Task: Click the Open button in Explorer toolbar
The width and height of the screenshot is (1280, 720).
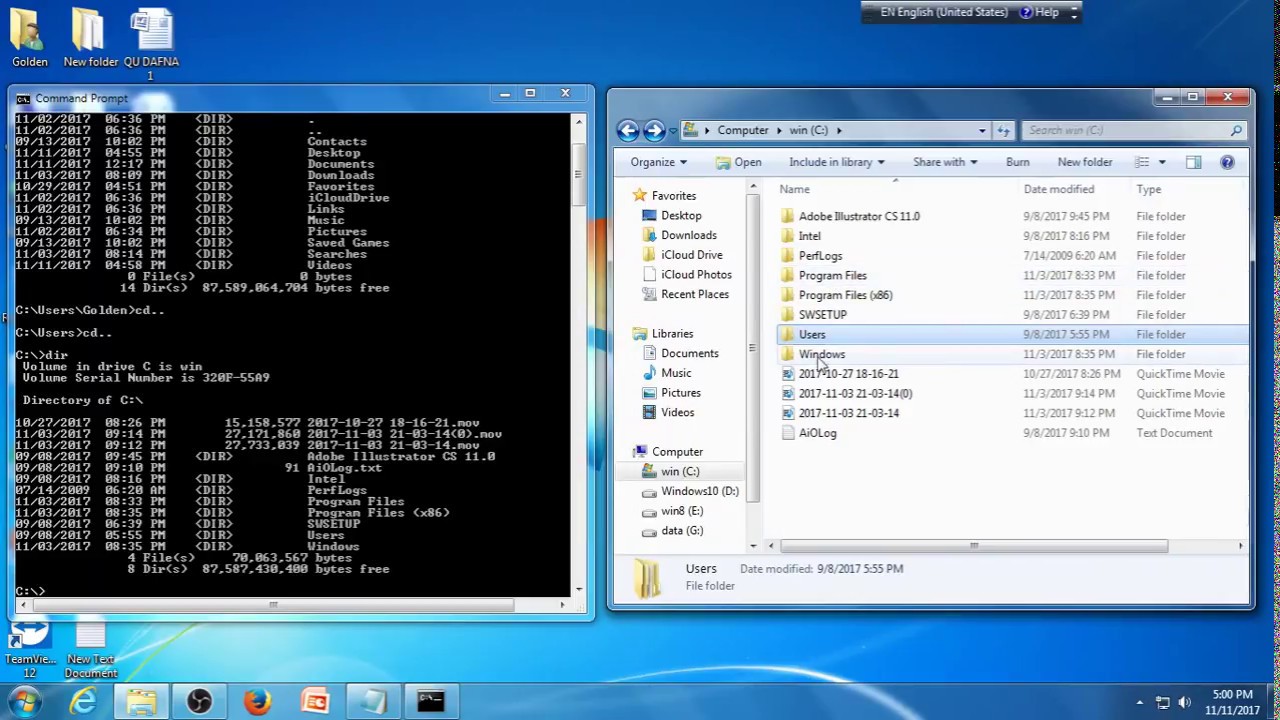Action: [739, 162]
